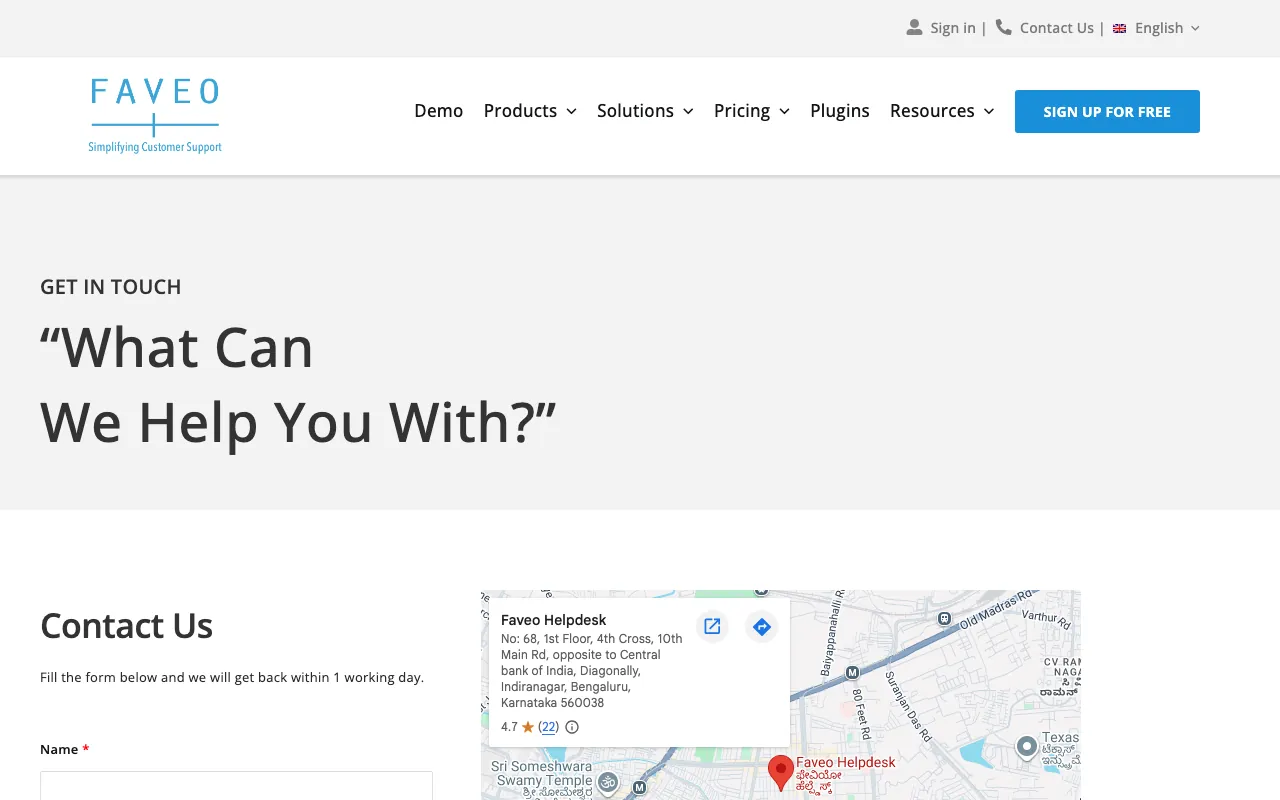Viewport: 1280px width, 800px height.
Task: Open the Plugins menu item
Action: tap(840, 111)
